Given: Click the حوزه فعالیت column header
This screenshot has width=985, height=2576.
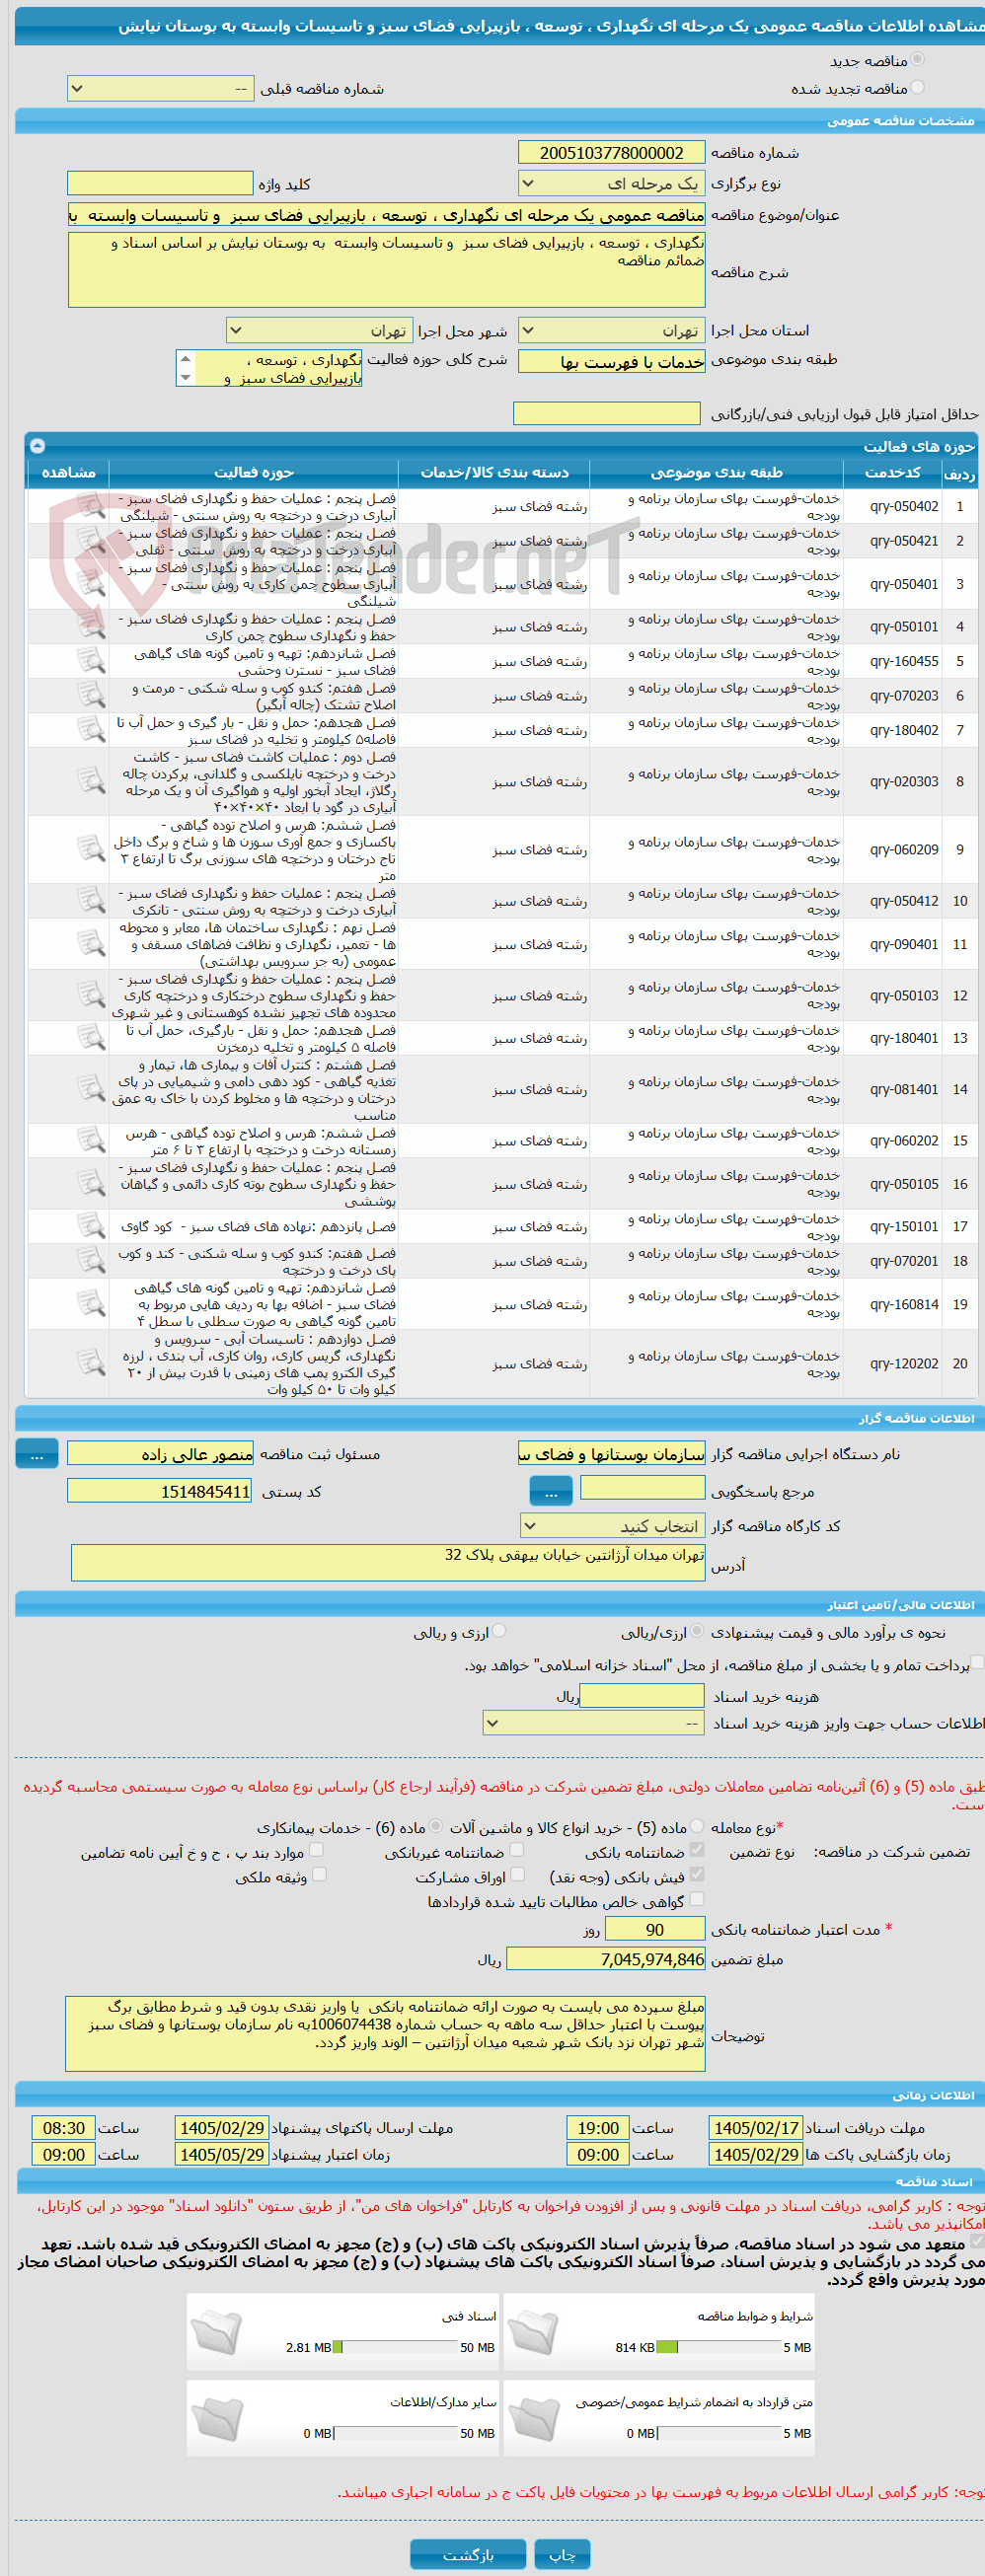Looking at the screenshot, I should (x=253, y=472).
